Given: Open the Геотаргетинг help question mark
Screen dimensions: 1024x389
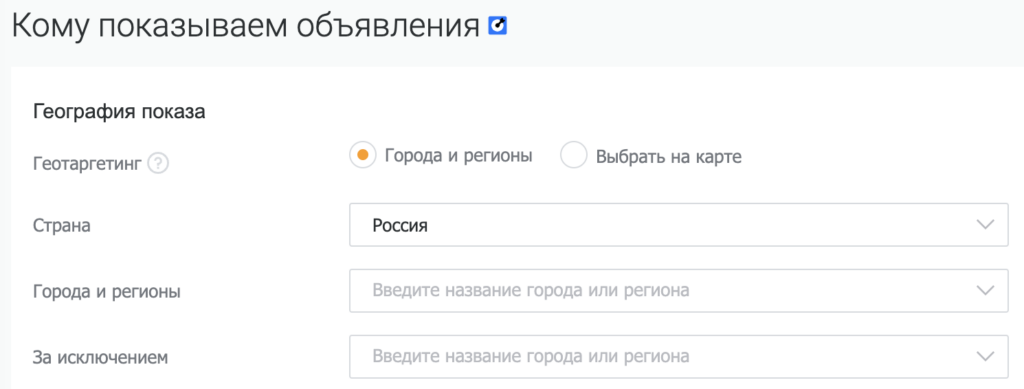Looking at the screenshot, I should pyautogui.click(x=158, y=163).
